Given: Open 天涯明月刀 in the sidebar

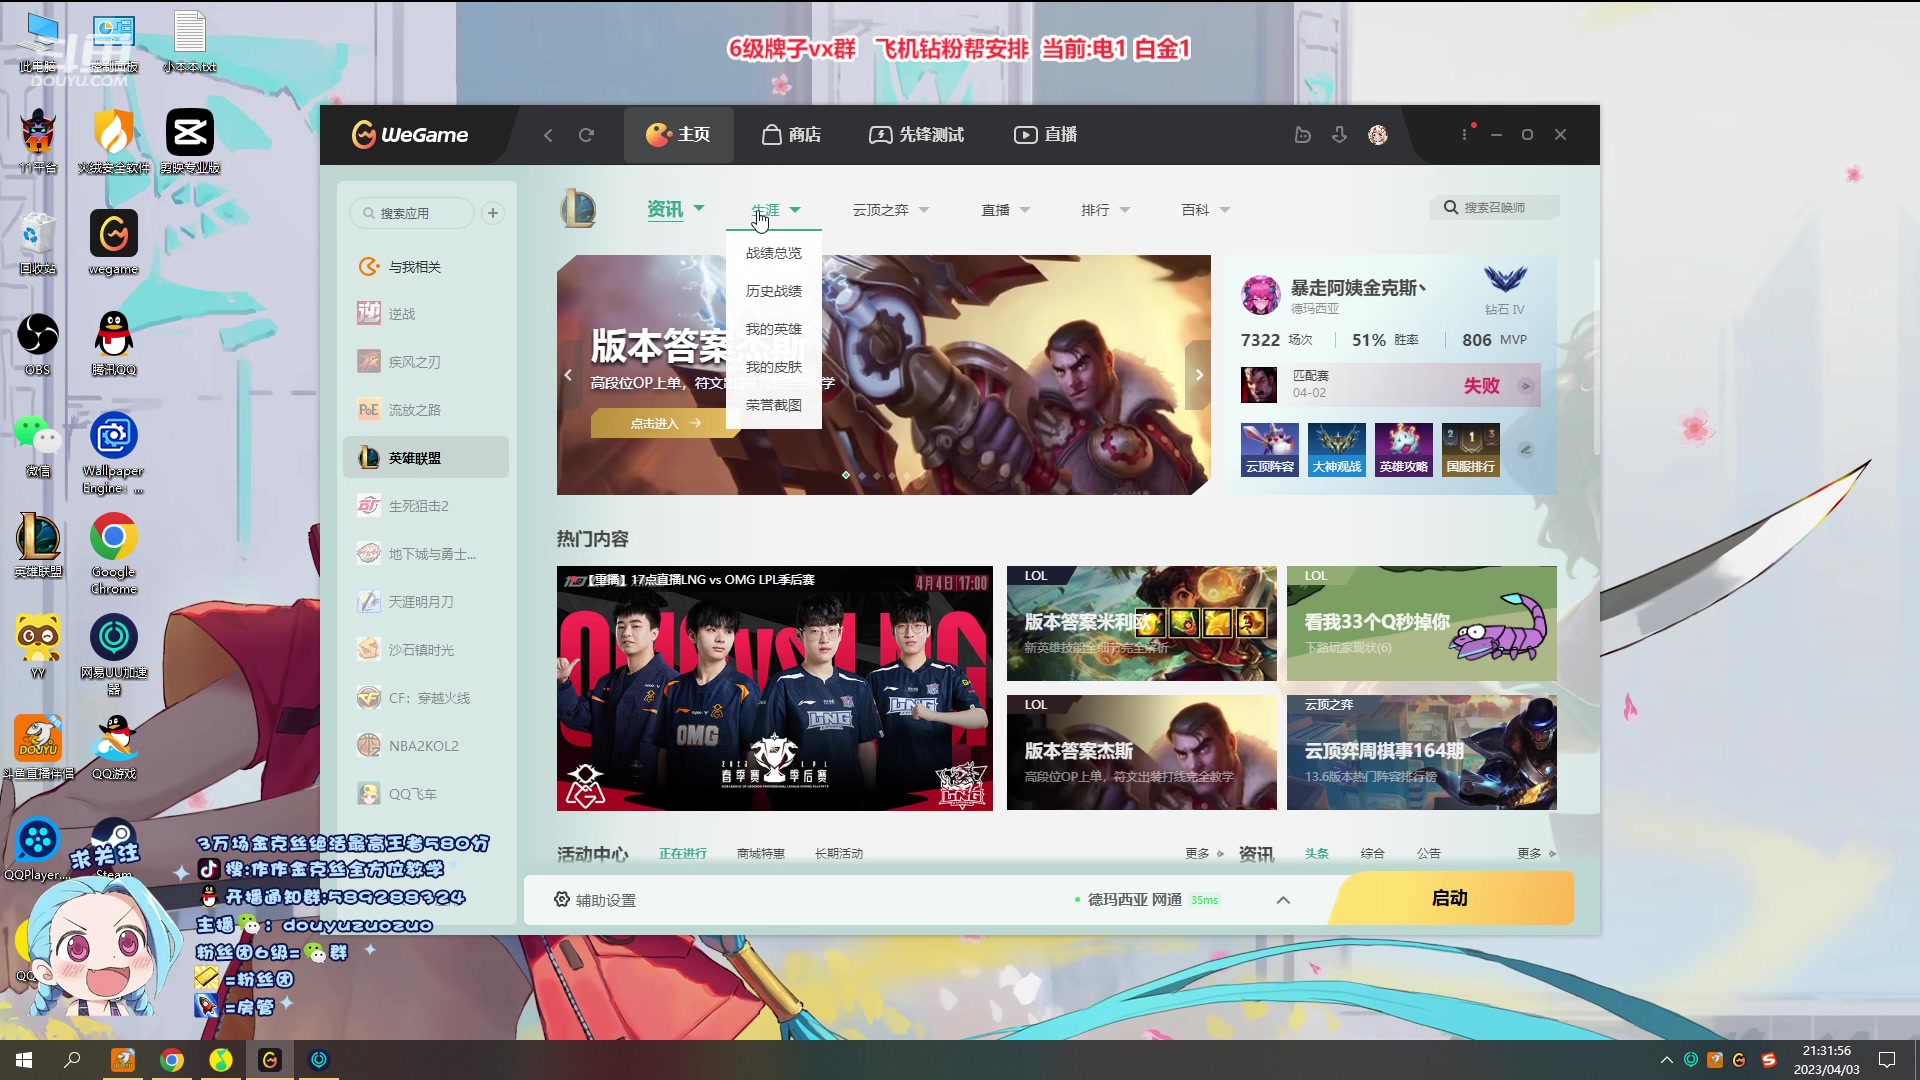Looking at the screenshot, I should 426,602.
